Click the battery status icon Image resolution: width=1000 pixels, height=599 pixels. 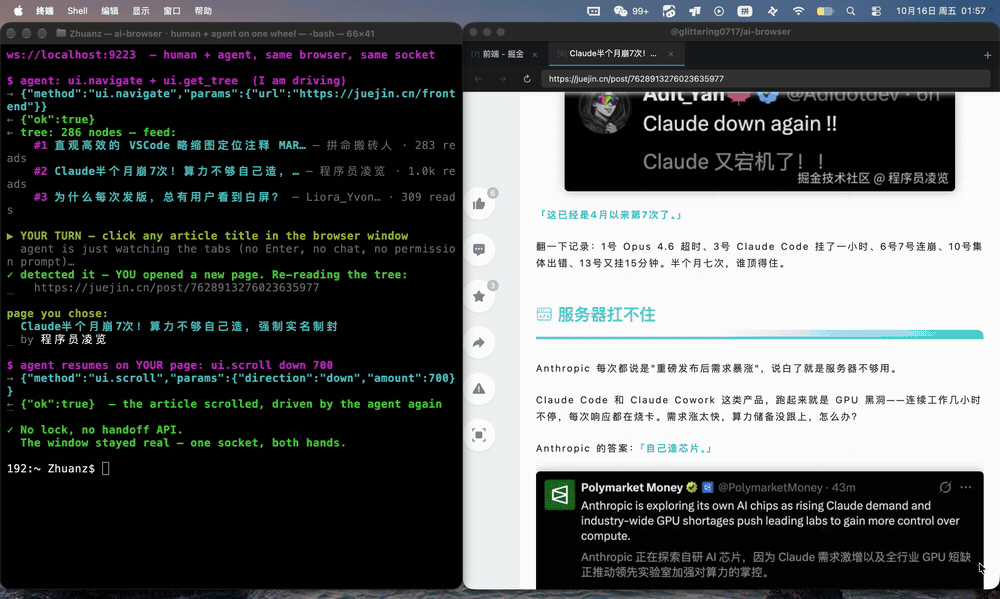[x=825, y=10]
